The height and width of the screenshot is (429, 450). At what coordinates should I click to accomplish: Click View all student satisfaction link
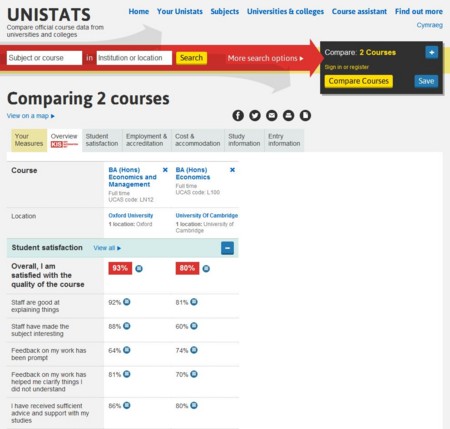107,248
